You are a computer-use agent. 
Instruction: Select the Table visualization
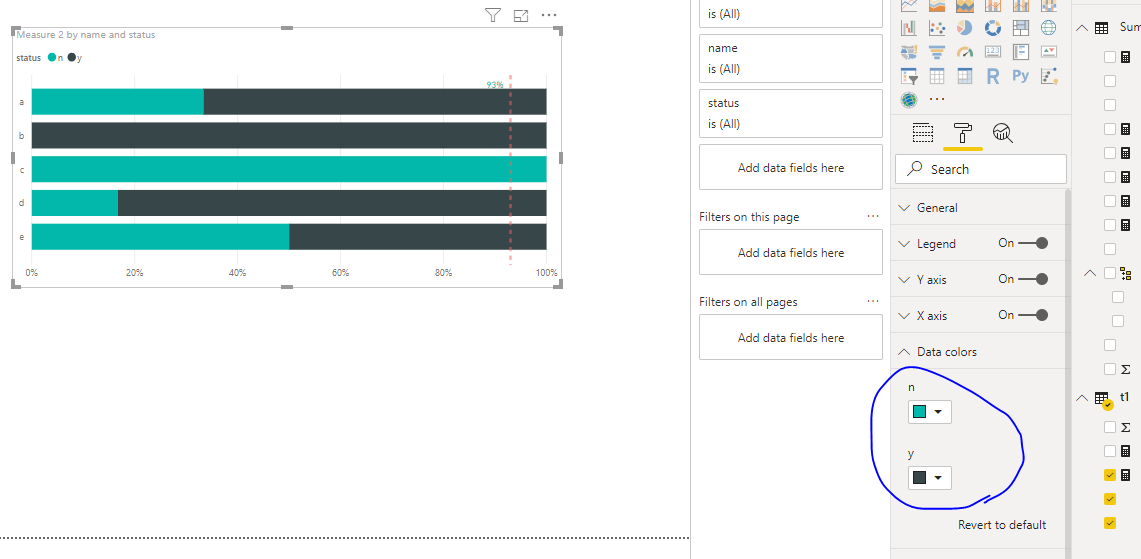tap(937, 76)
